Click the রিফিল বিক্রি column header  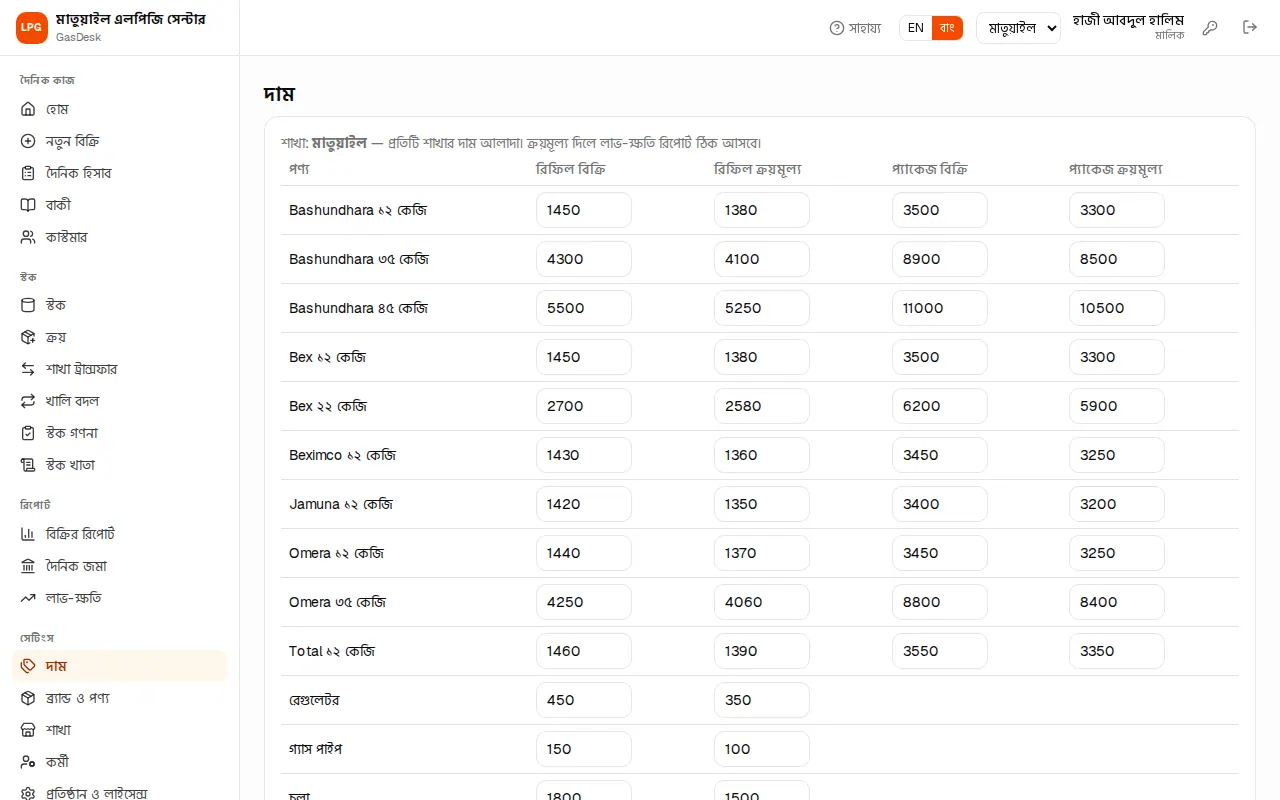570,169
